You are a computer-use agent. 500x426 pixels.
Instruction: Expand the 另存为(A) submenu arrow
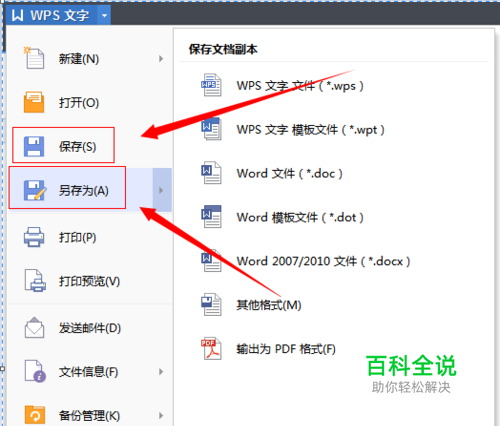pyautogui.click(x=162, y=190)
